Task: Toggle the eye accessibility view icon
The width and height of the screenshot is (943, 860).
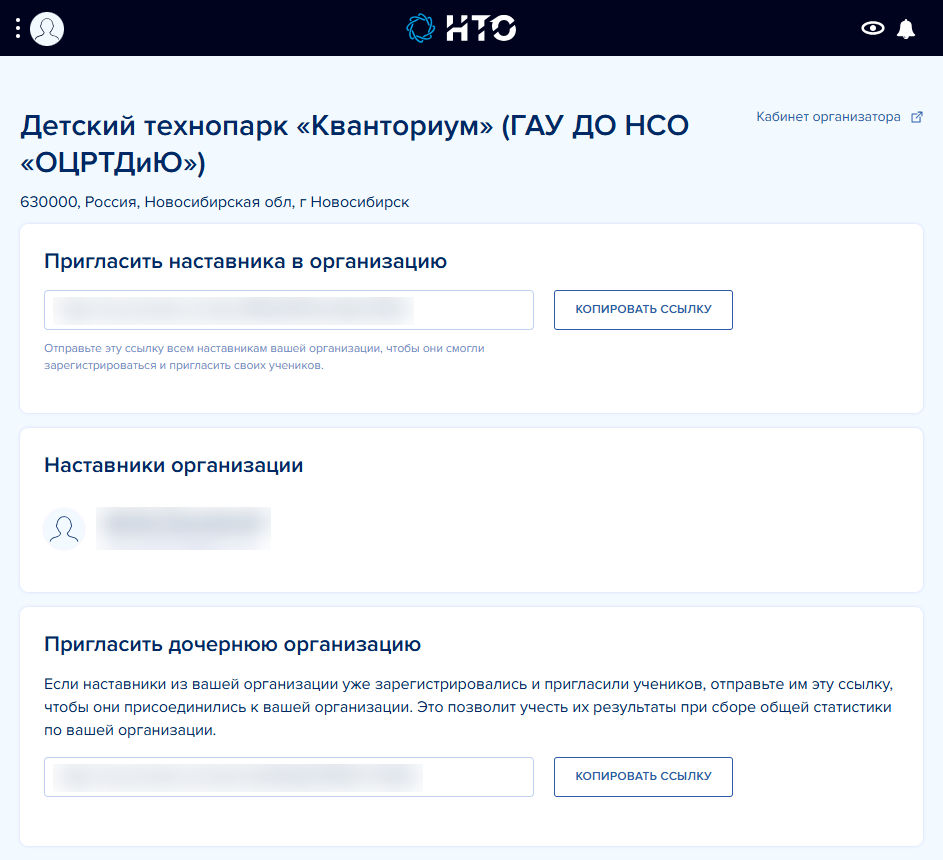Action: tap(873, 28)
